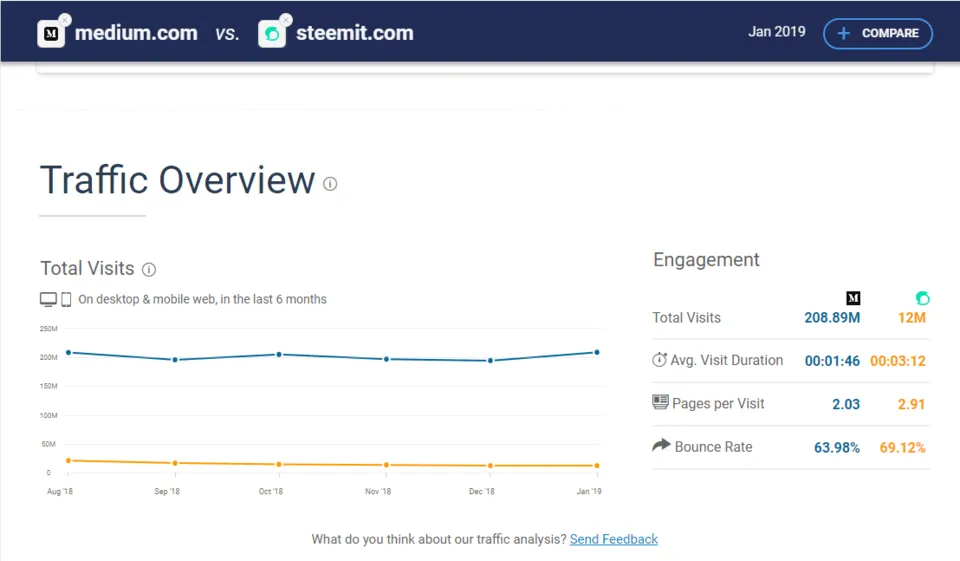Click the 2.03 pages per visit value
This screenshot has width=960, height=561.
846,404
